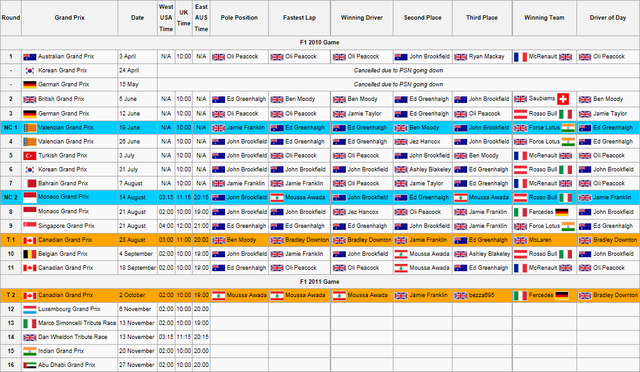This screenshot has height=372, width=640.
Task: Click the Turkish flag beside Turkish Grand Prix
Action: point(30,156)
